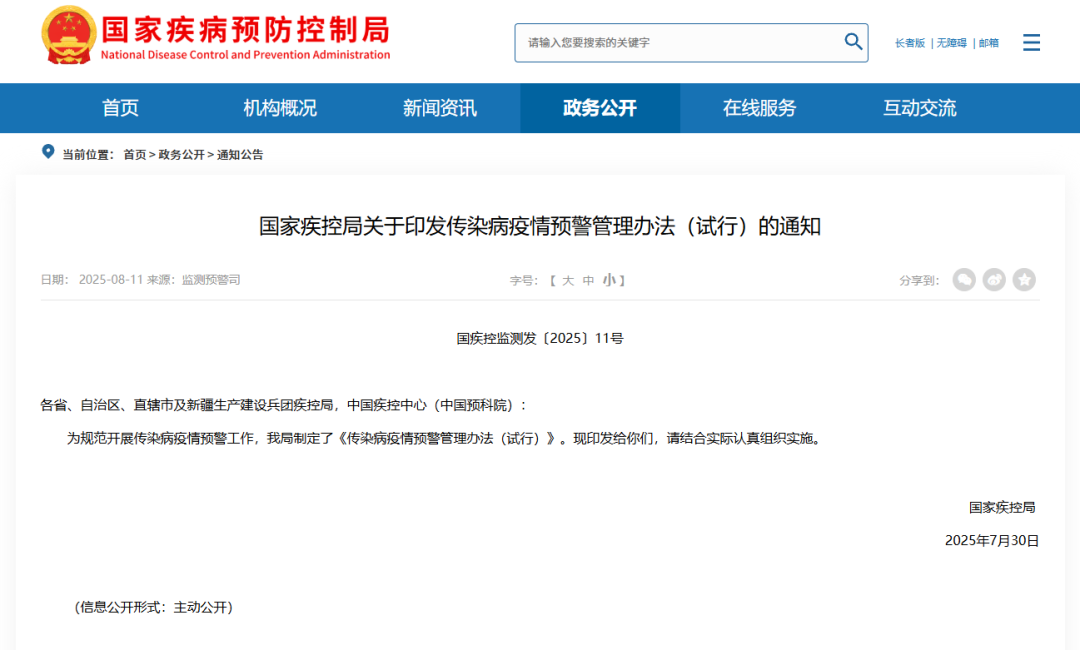Image resolution: width=1080 pixels, height=650 pixels.
Task: Switch to 长者版 version
Action: click(910, 43)
